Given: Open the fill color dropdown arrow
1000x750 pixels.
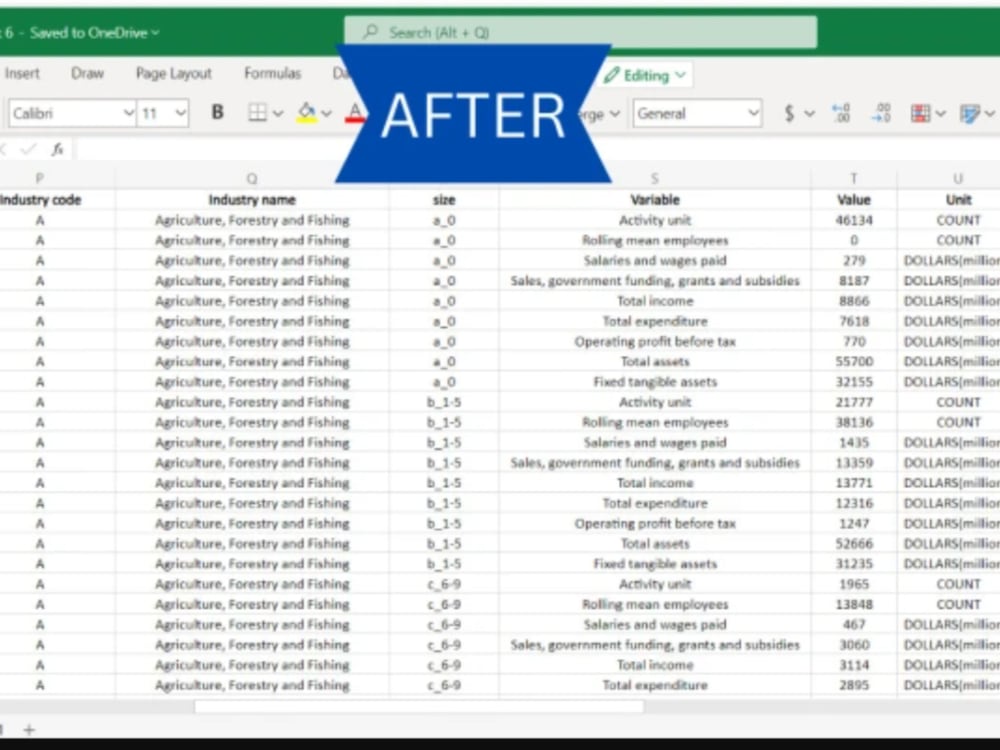Looking at the screenshot, I should coord(327,113).
